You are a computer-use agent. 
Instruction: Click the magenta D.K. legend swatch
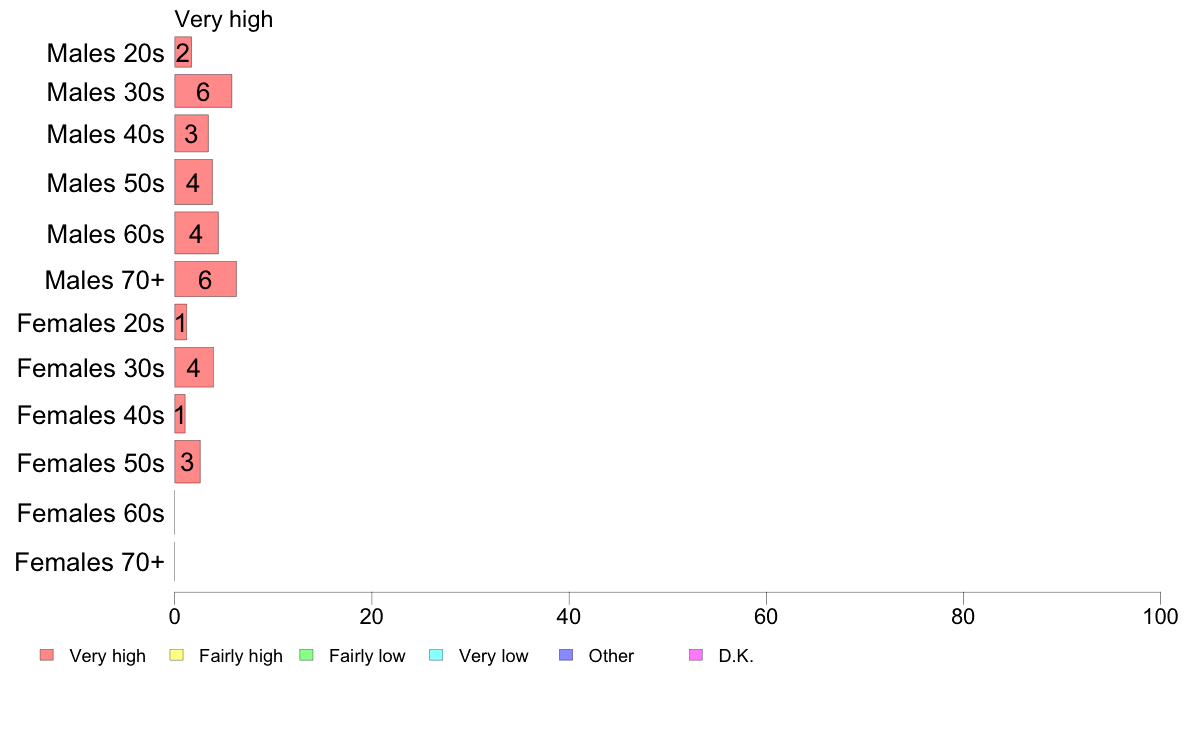(696, 655)
